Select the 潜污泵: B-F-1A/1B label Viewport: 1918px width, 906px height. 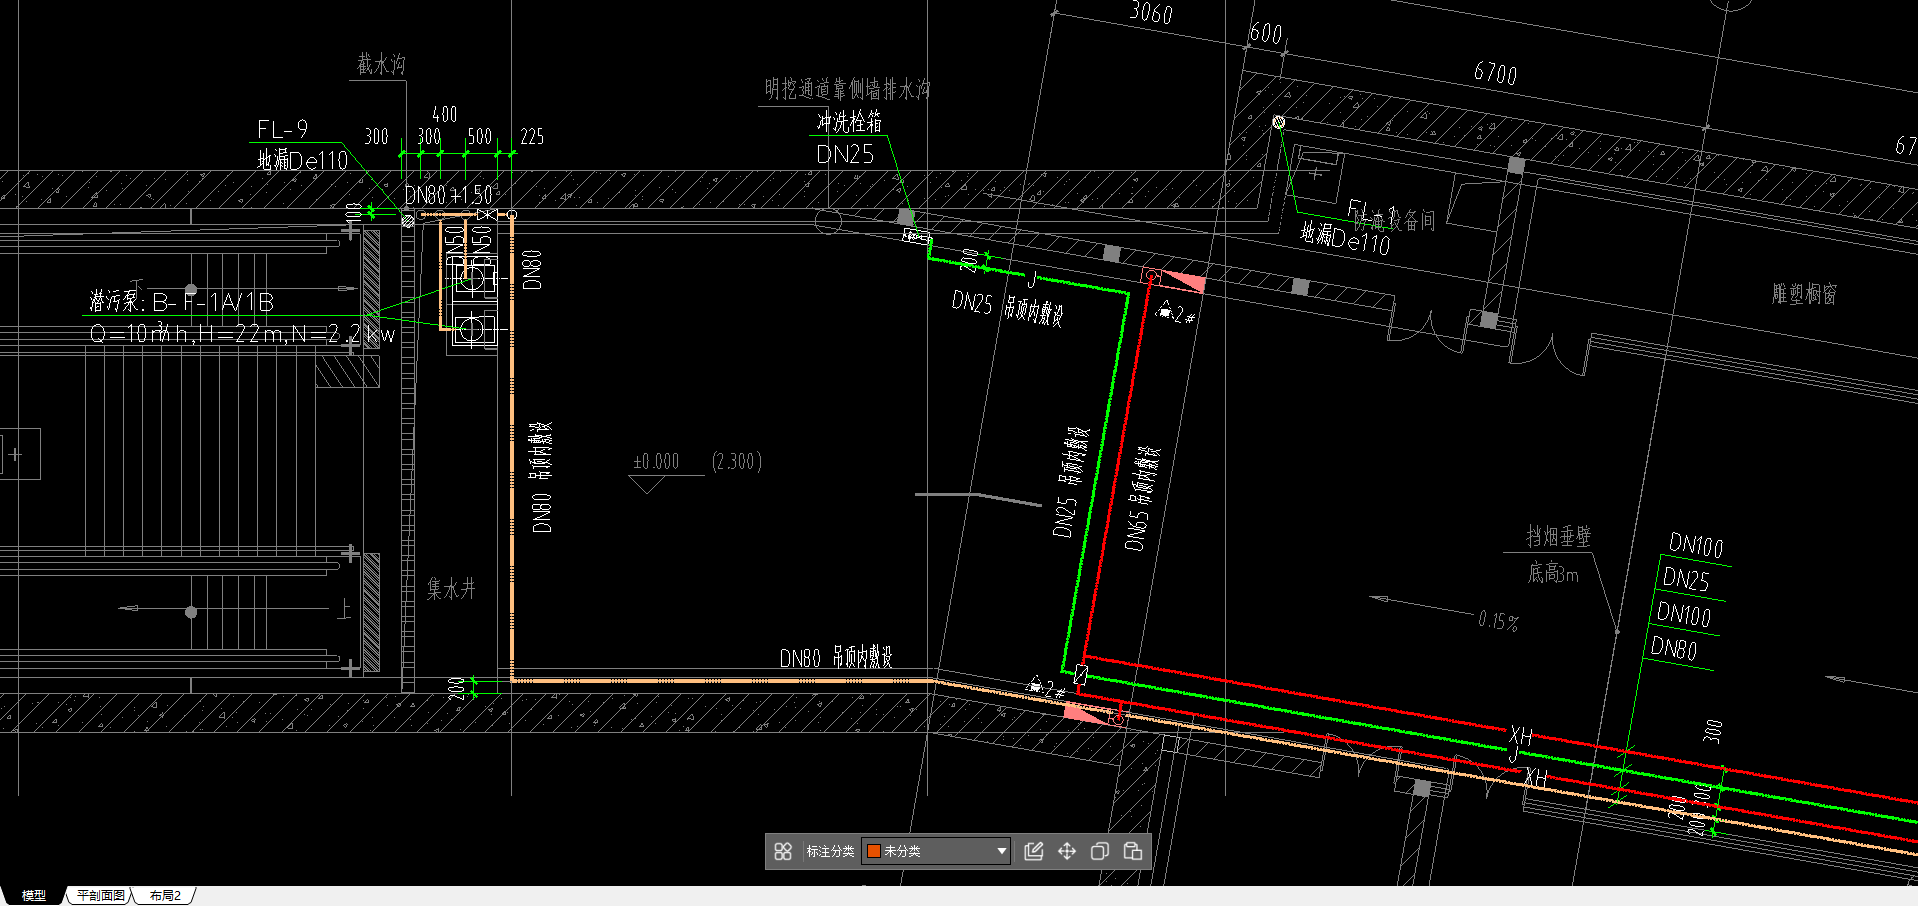pos(181,301)
